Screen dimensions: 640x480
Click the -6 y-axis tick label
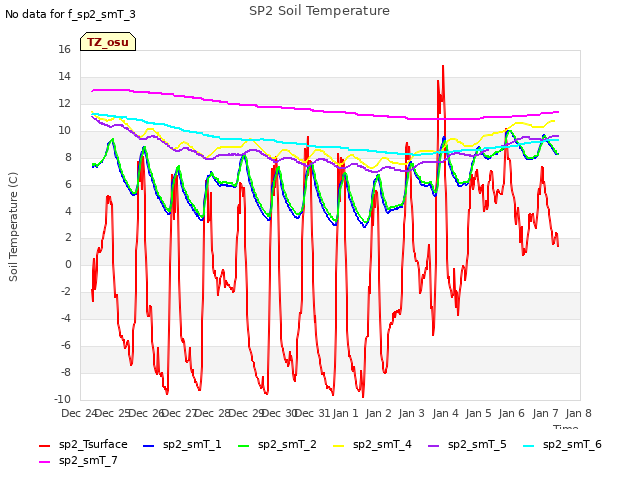click(65, 345)
